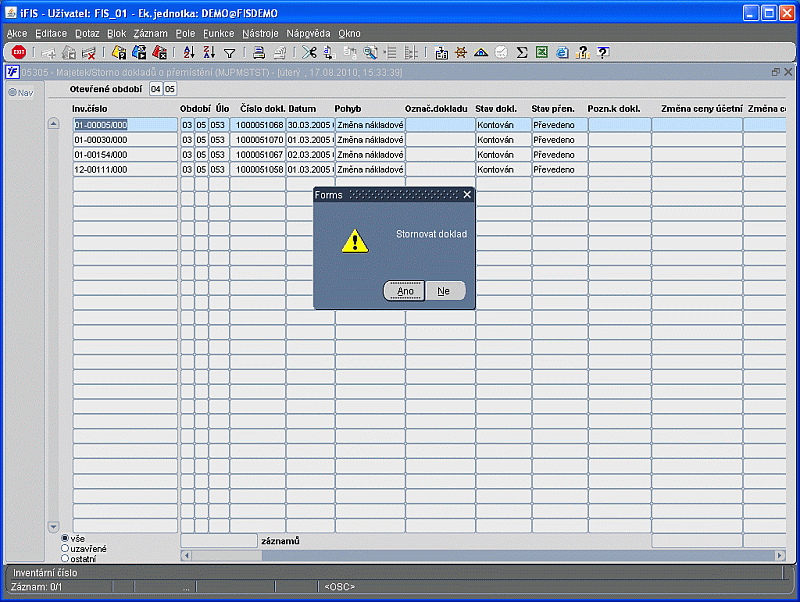Select the 'vše' radio button
The height and width of the screenshot is (602, 800).
point(65,538)
